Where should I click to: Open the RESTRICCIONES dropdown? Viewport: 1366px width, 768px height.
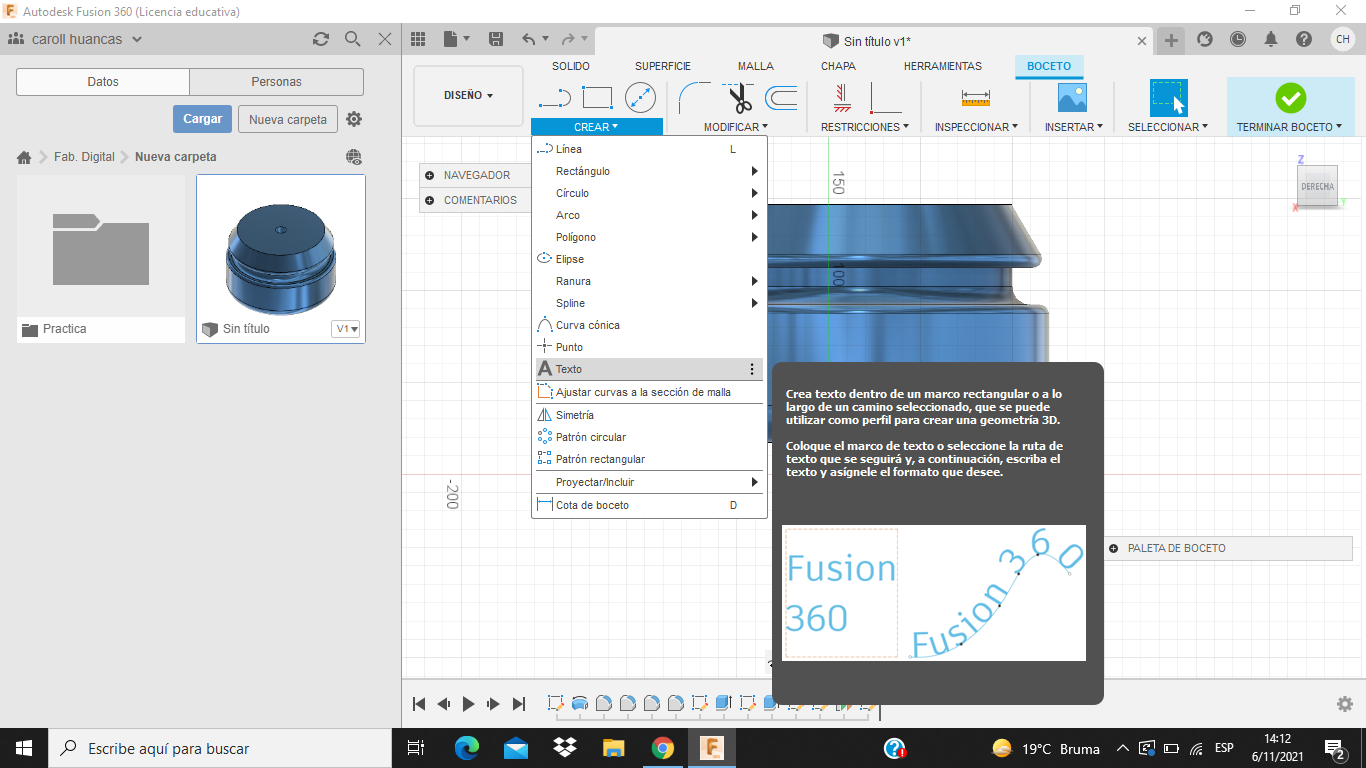[x=865, y=127]
